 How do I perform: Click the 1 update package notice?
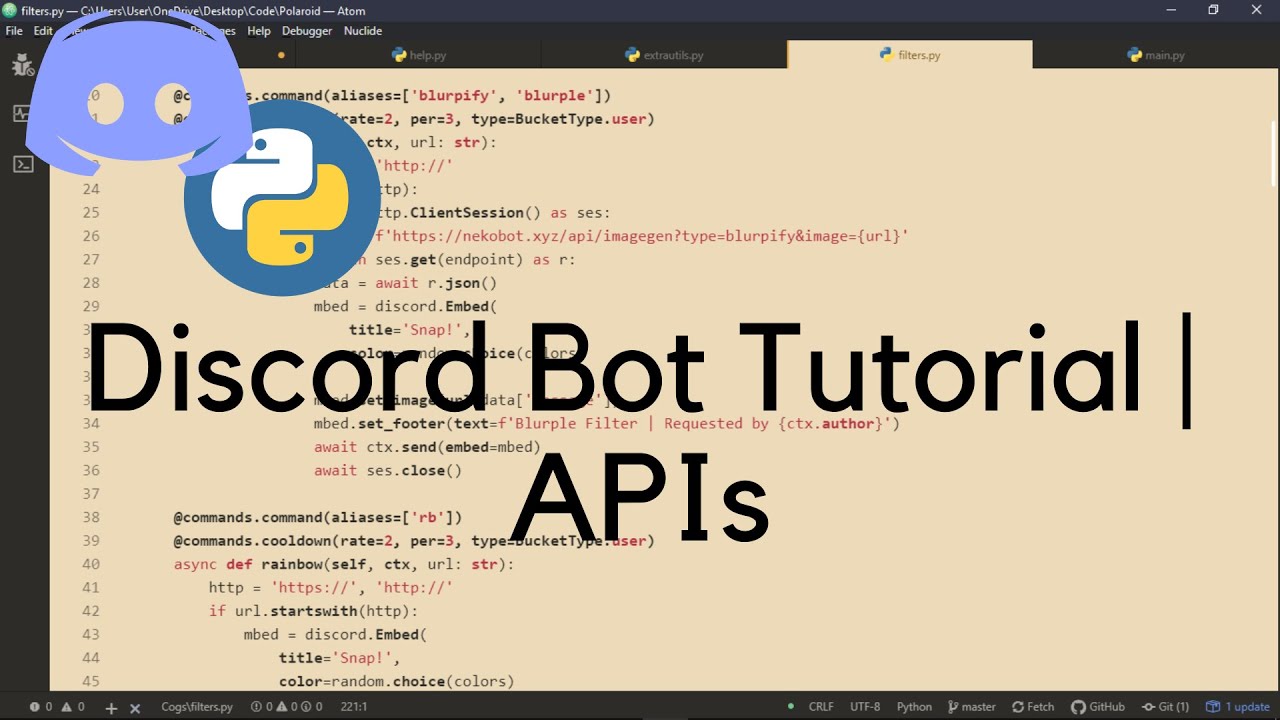1238,707
